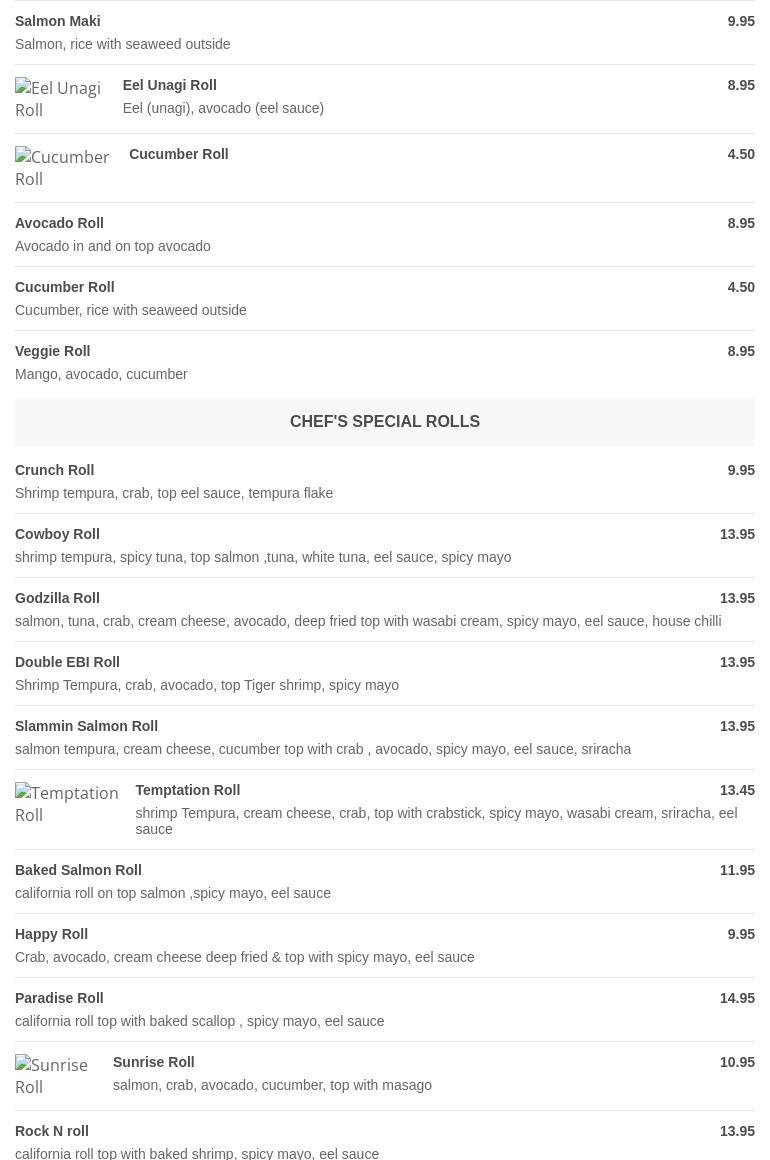Select the Happy Roll title
This screenshot has height=1160, width=770.
coord(52,934)
